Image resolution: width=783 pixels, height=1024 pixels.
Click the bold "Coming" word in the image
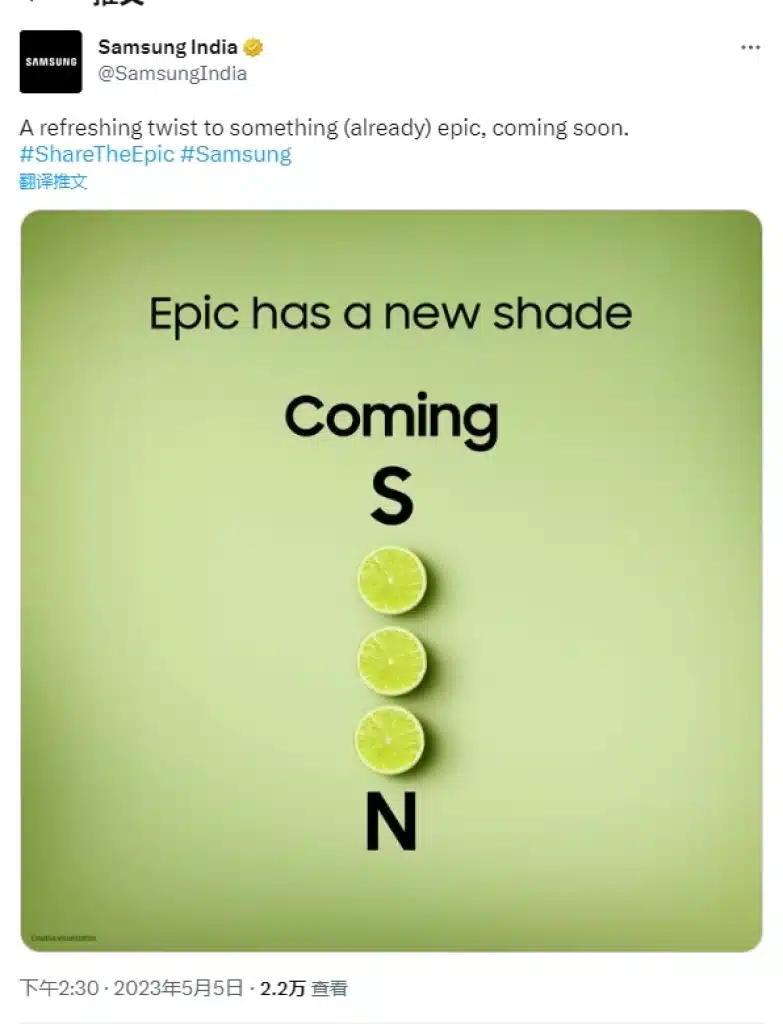(391, 418)
